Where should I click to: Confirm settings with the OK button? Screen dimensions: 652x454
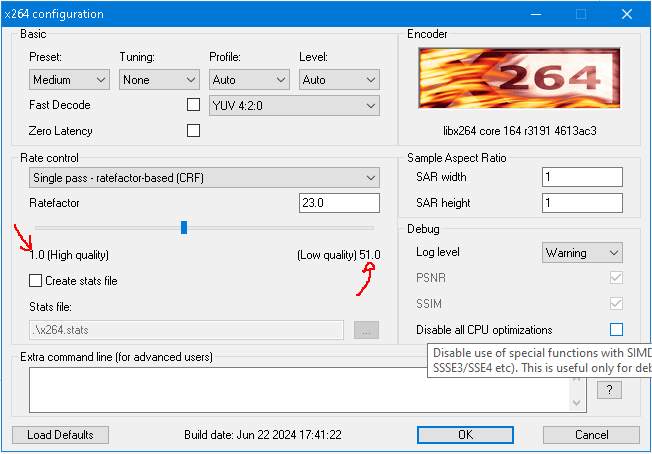465,435
